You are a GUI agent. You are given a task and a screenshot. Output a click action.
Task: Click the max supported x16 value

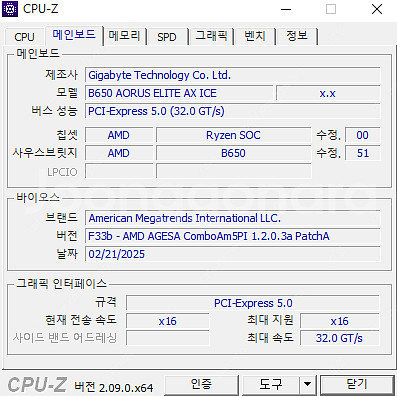coord(340,321)
